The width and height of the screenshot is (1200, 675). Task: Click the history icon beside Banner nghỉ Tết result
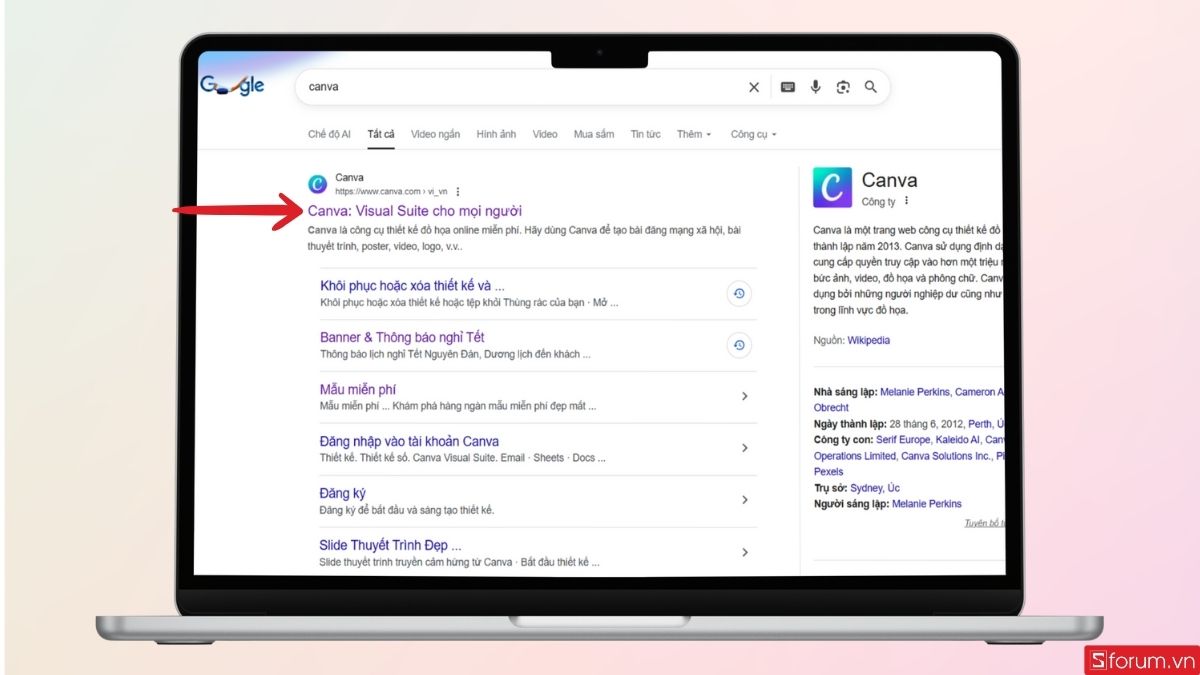coord(738,345)
